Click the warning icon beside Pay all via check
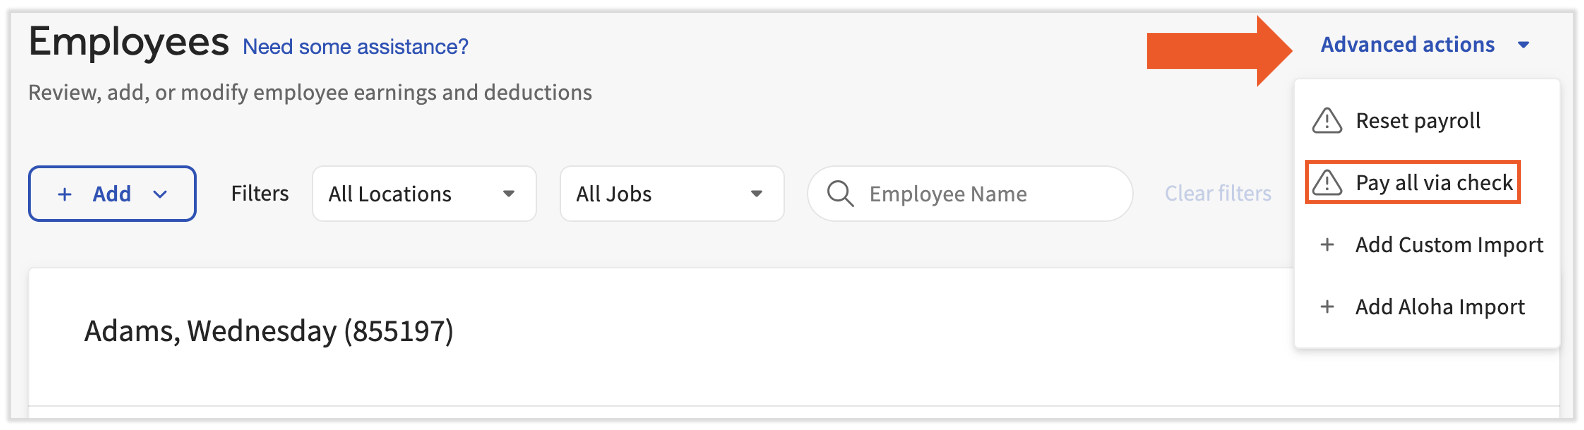 click(1327, 183)
